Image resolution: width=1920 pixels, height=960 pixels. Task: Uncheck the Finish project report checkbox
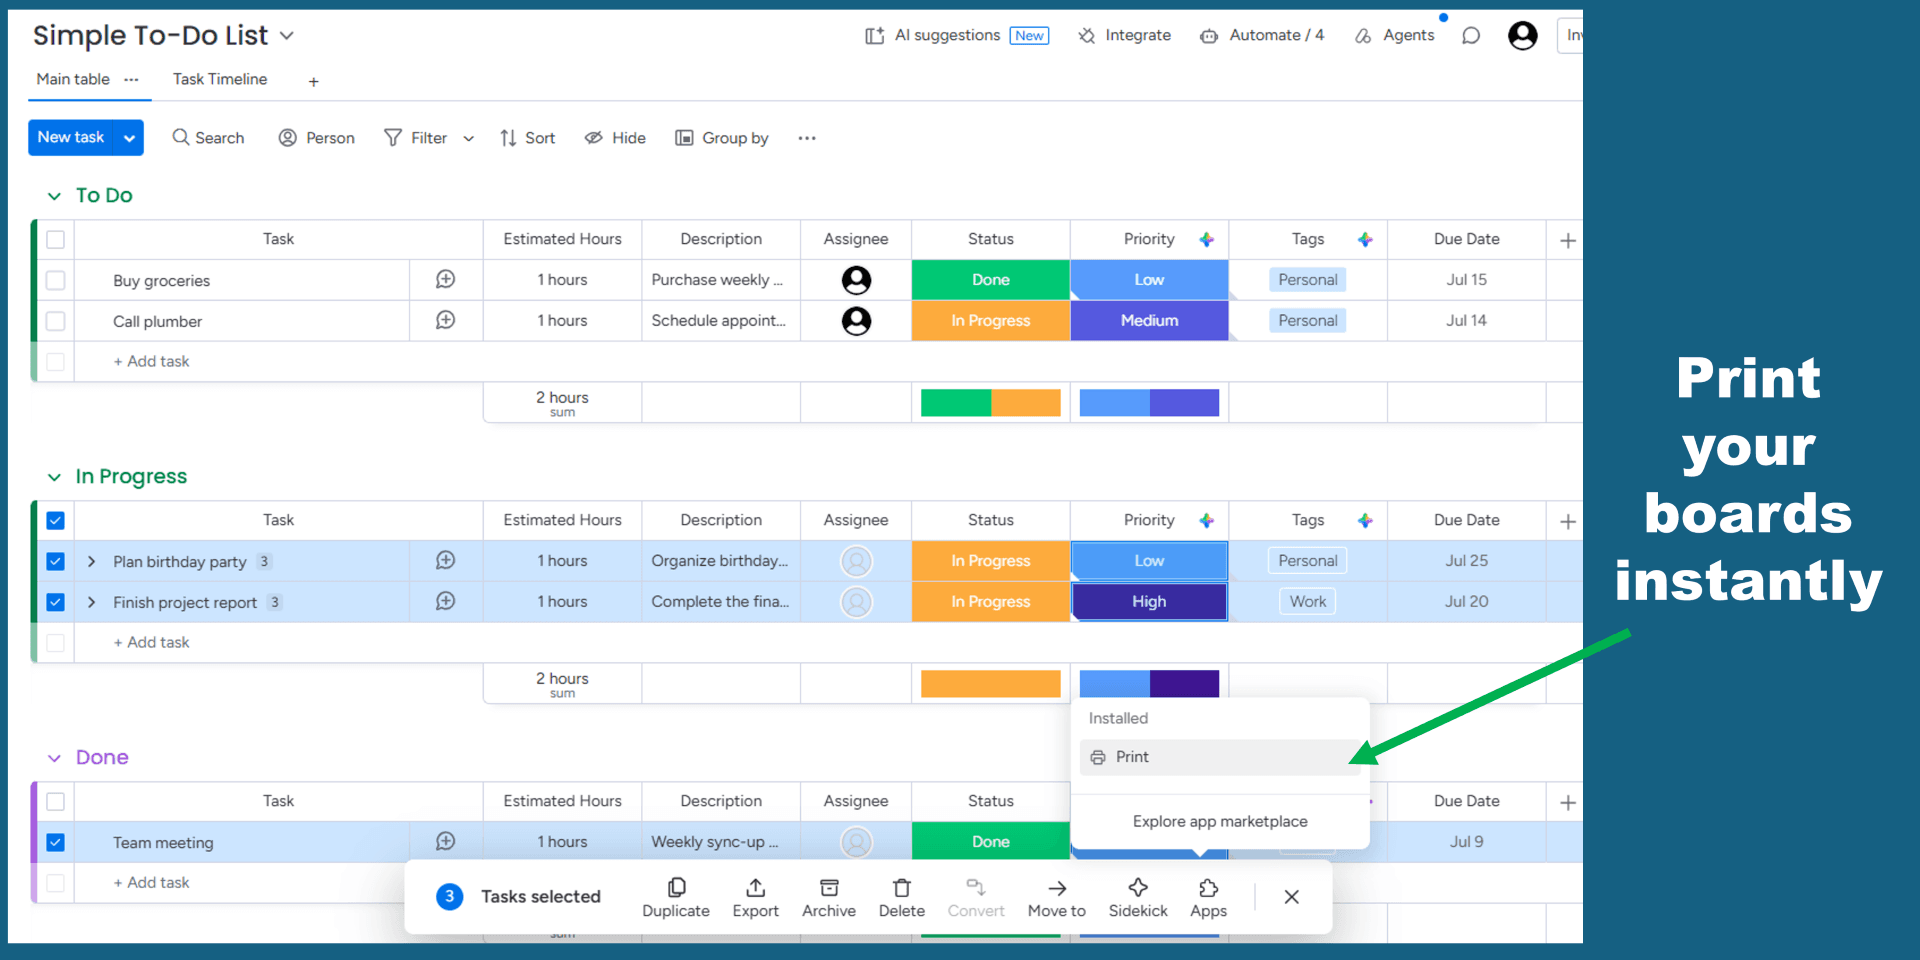coord(56,602)
